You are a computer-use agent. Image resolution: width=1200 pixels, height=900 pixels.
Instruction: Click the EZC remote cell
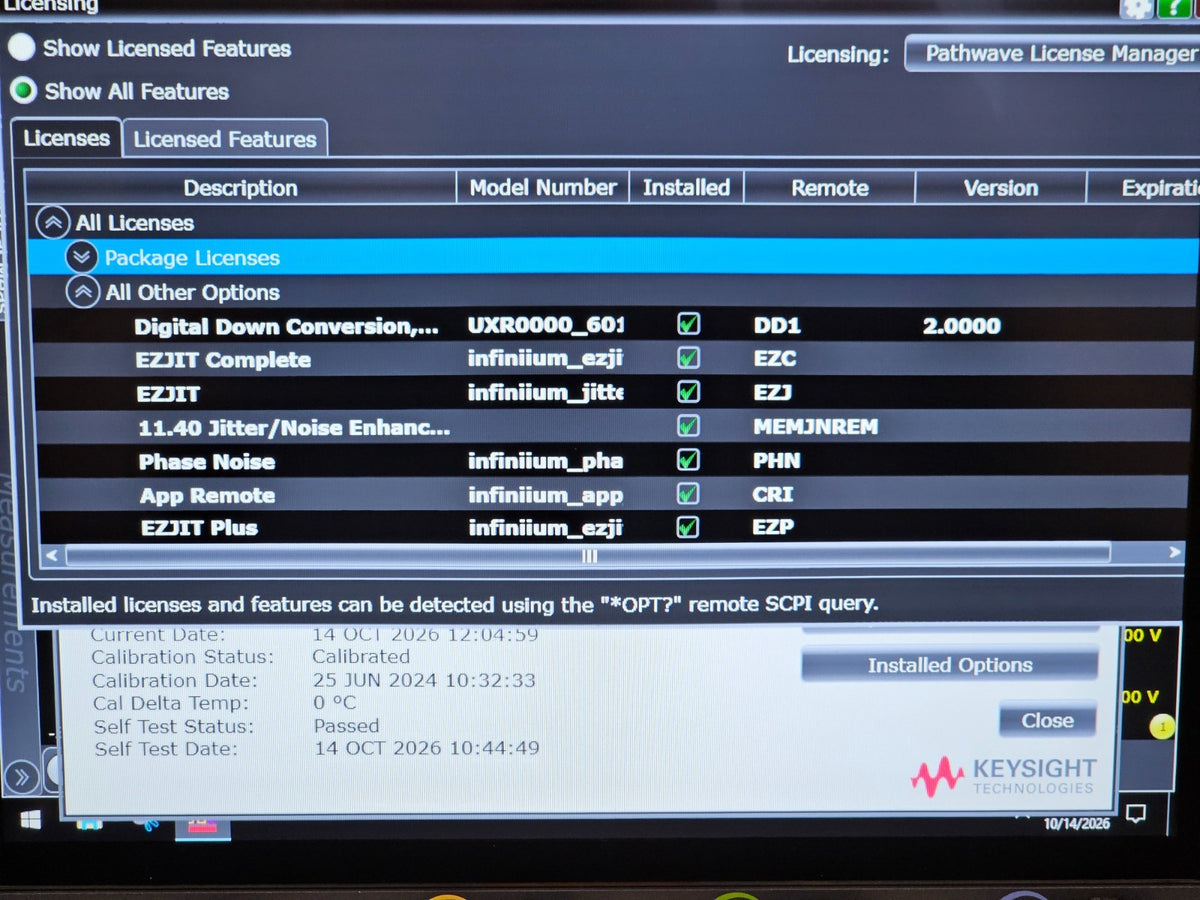pos(775,359)
